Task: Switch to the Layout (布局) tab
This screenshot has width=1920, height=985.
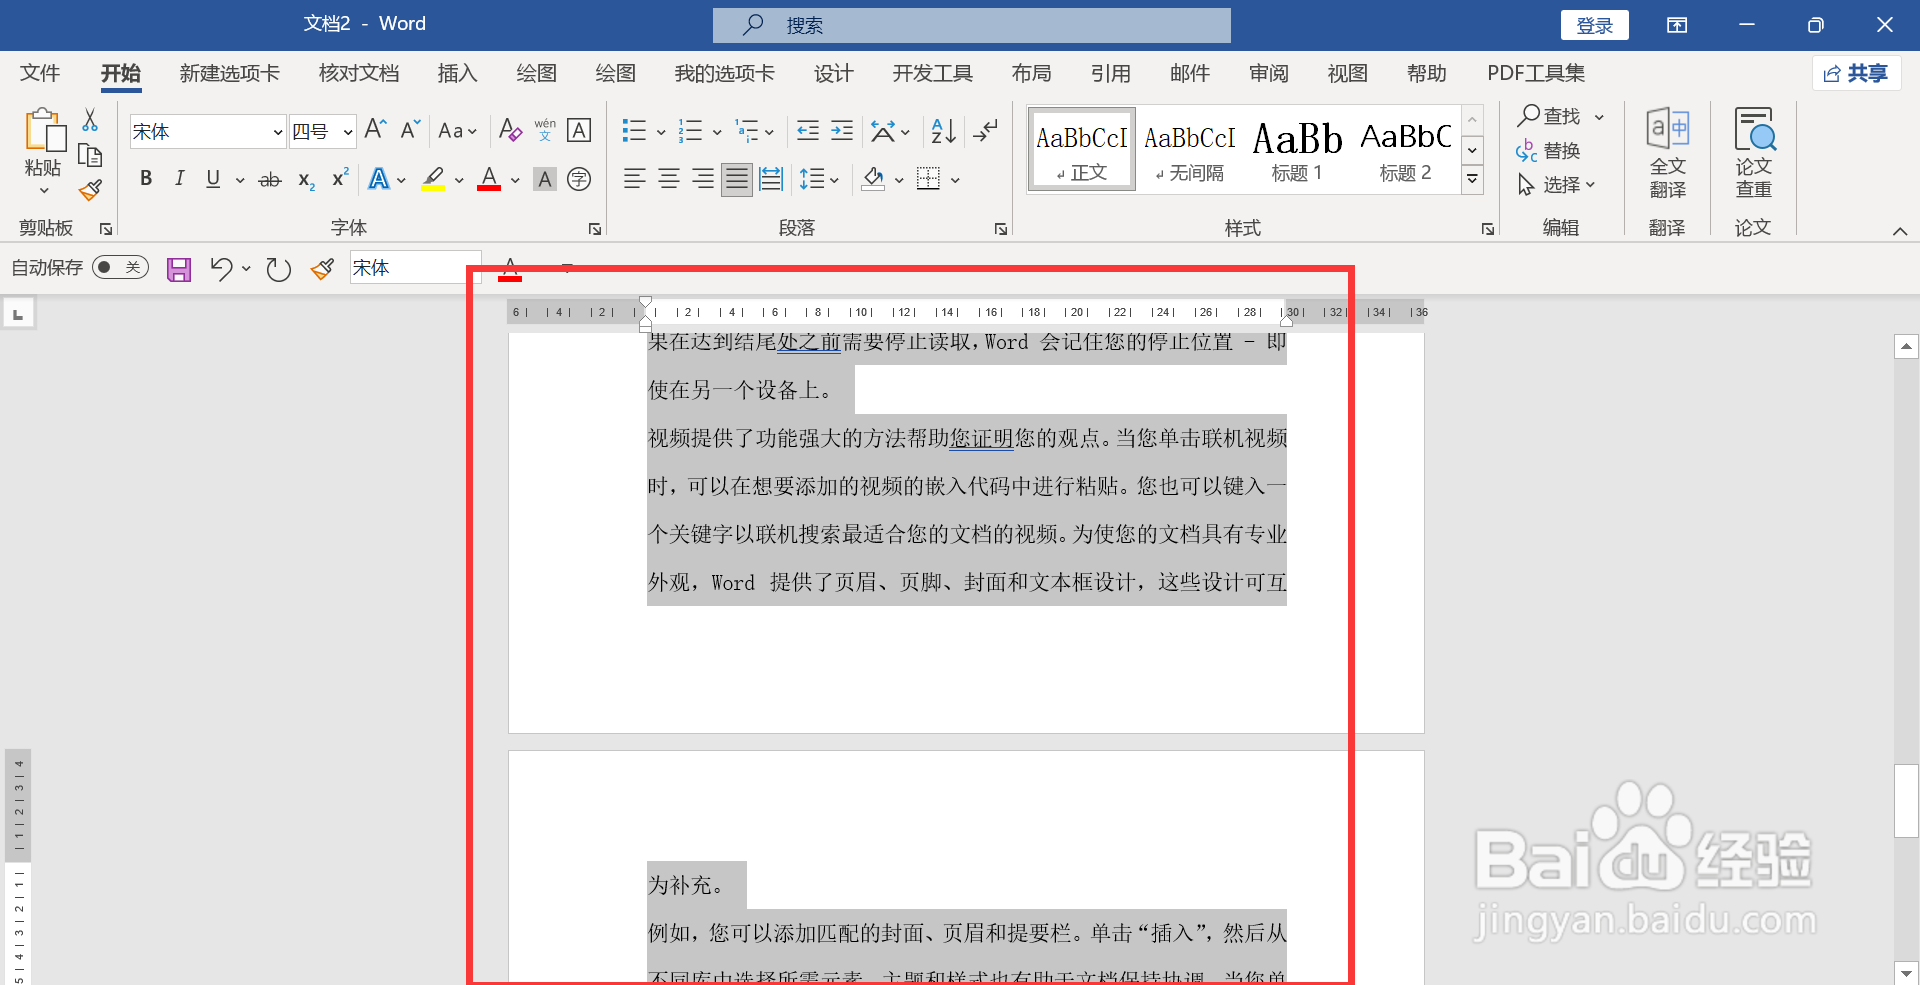Action: pos(1031,73)
